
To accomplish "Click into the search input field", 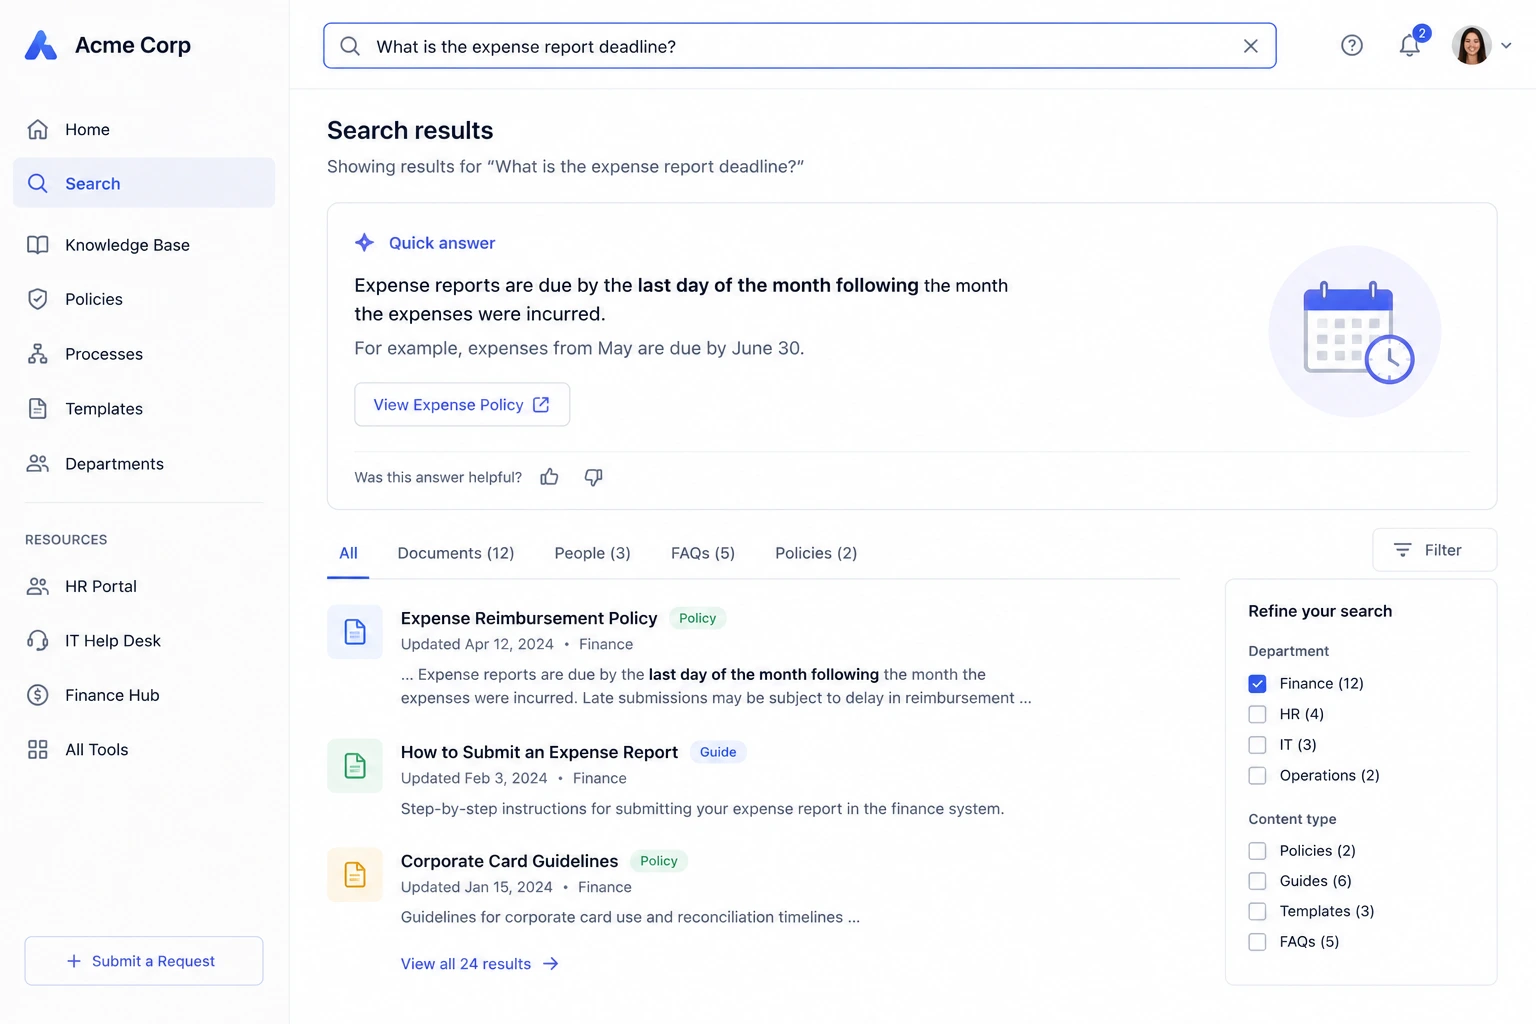I will (x=800, y=46).
